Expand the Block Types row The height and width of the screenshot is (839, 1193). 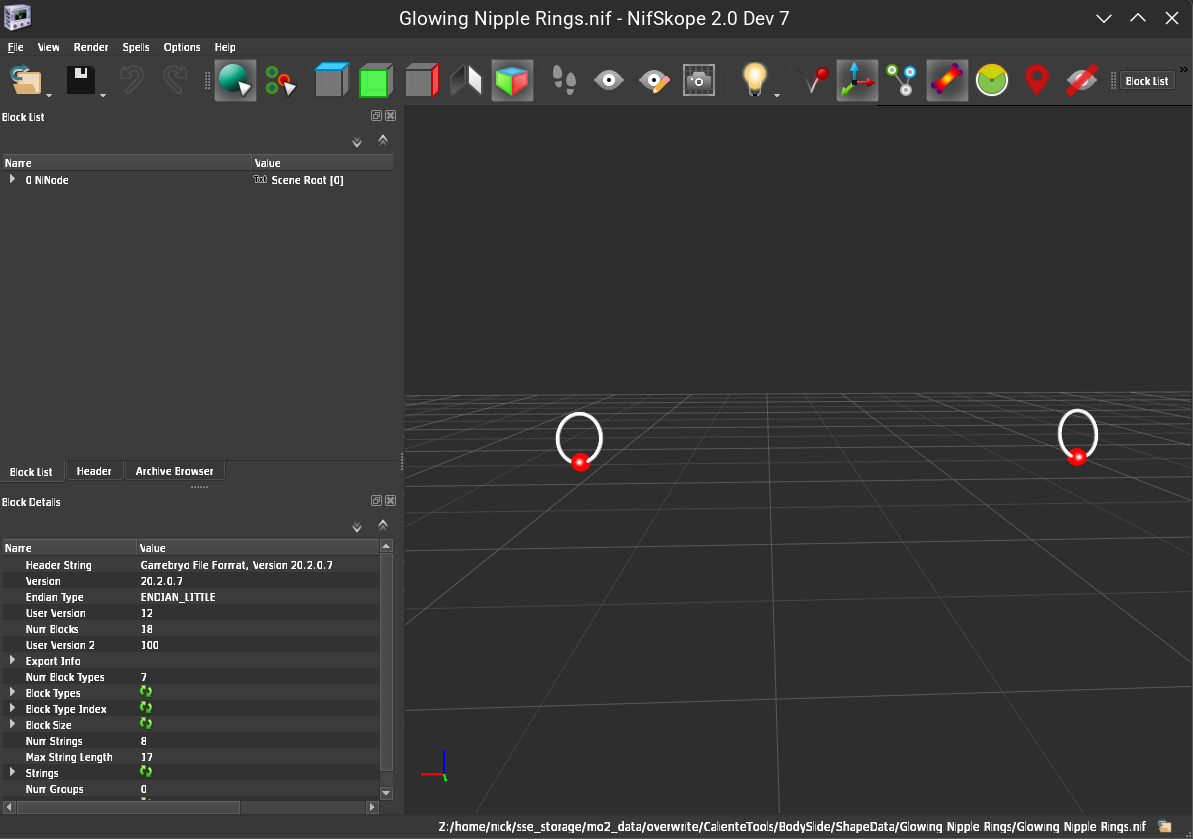click(x=12, y=692)
